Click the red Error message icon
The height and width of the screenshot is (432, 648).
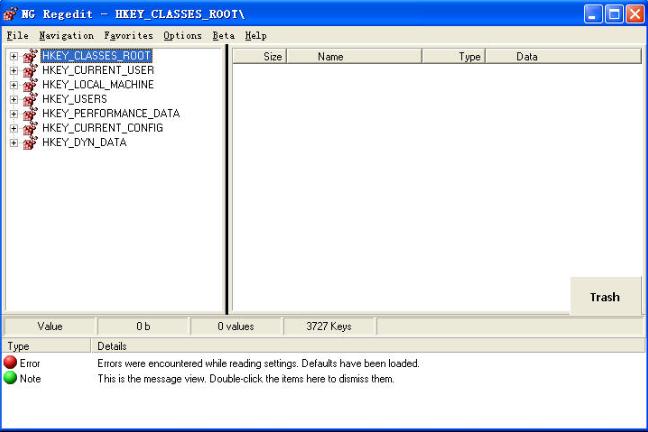click(x=10, y=363)
